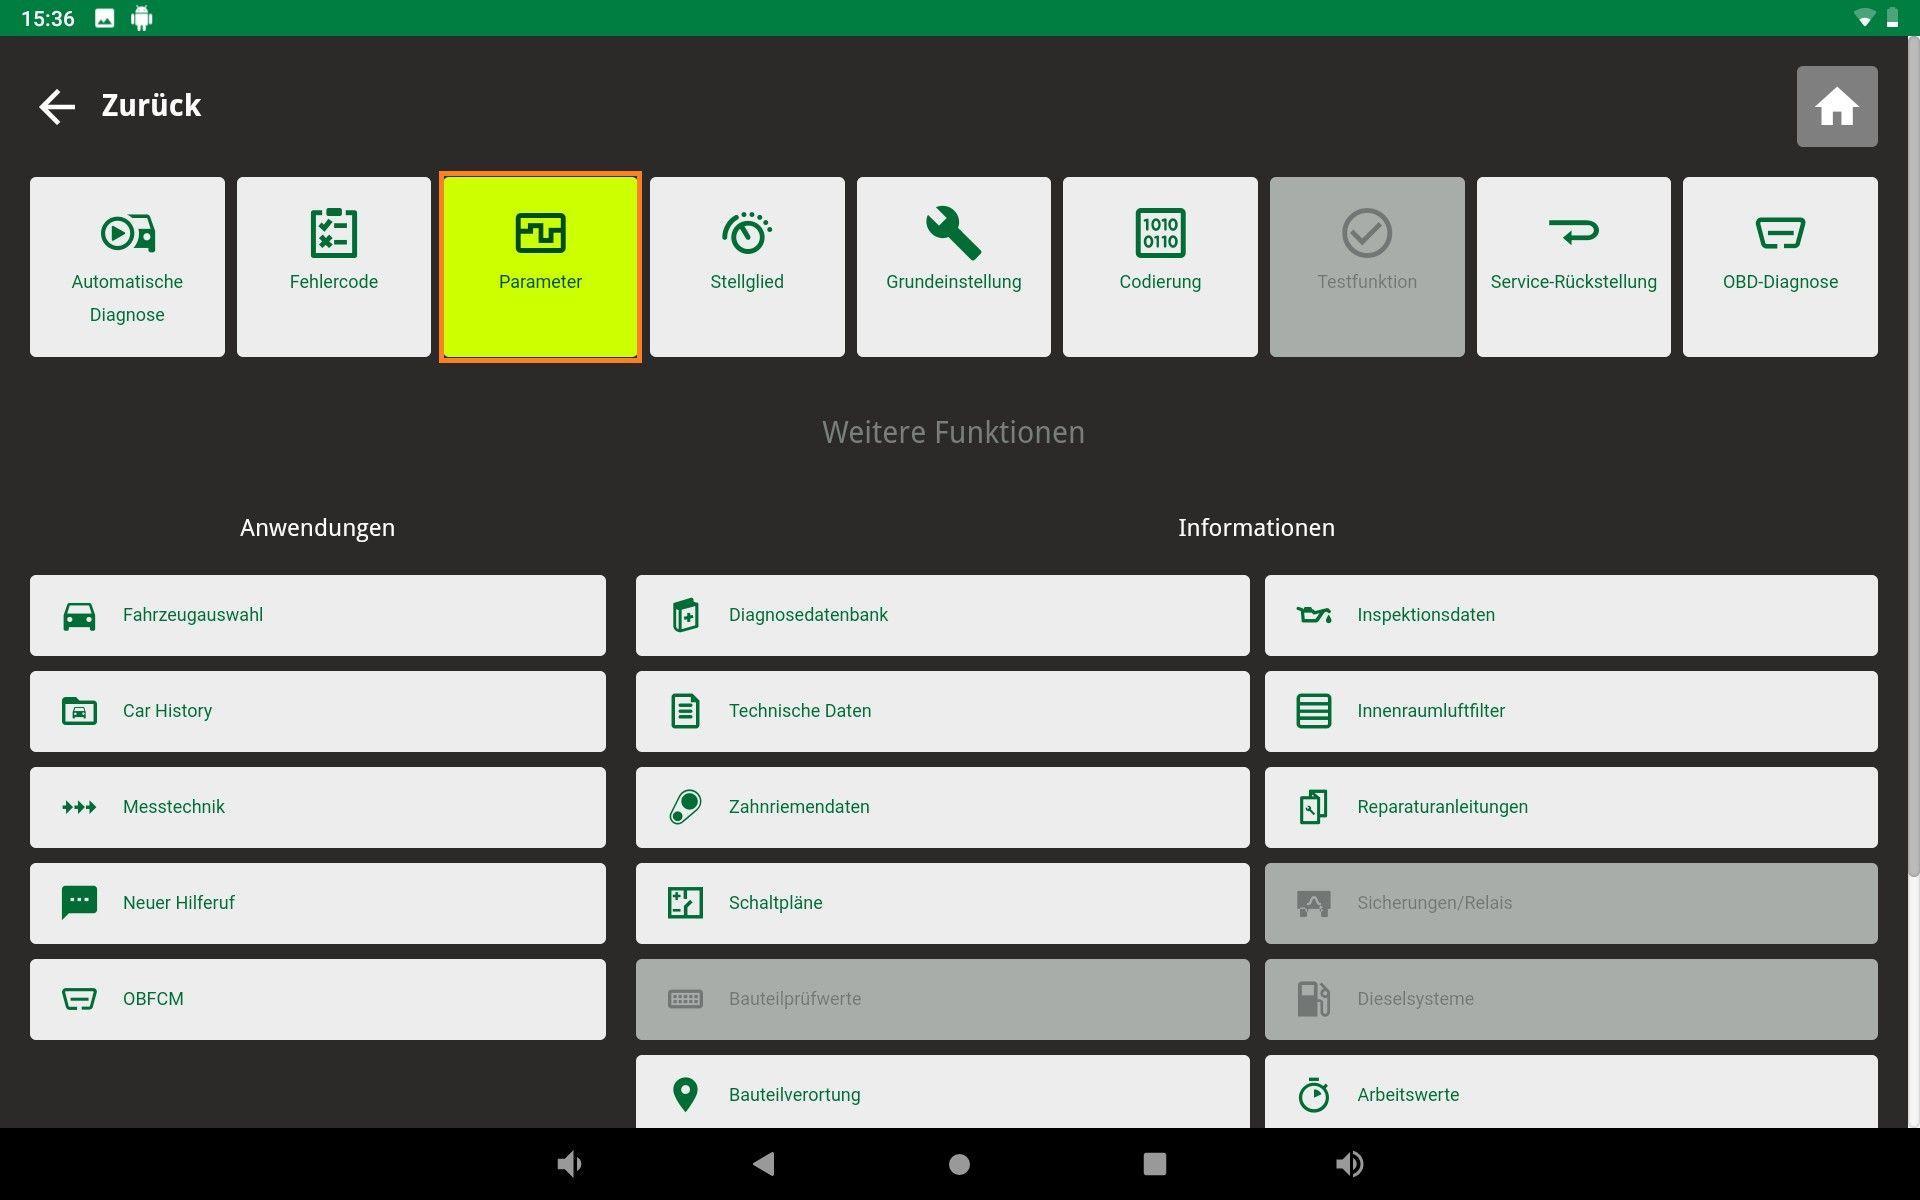
Task: Open Automatische Diagnose tile
Action: point(127,267)
